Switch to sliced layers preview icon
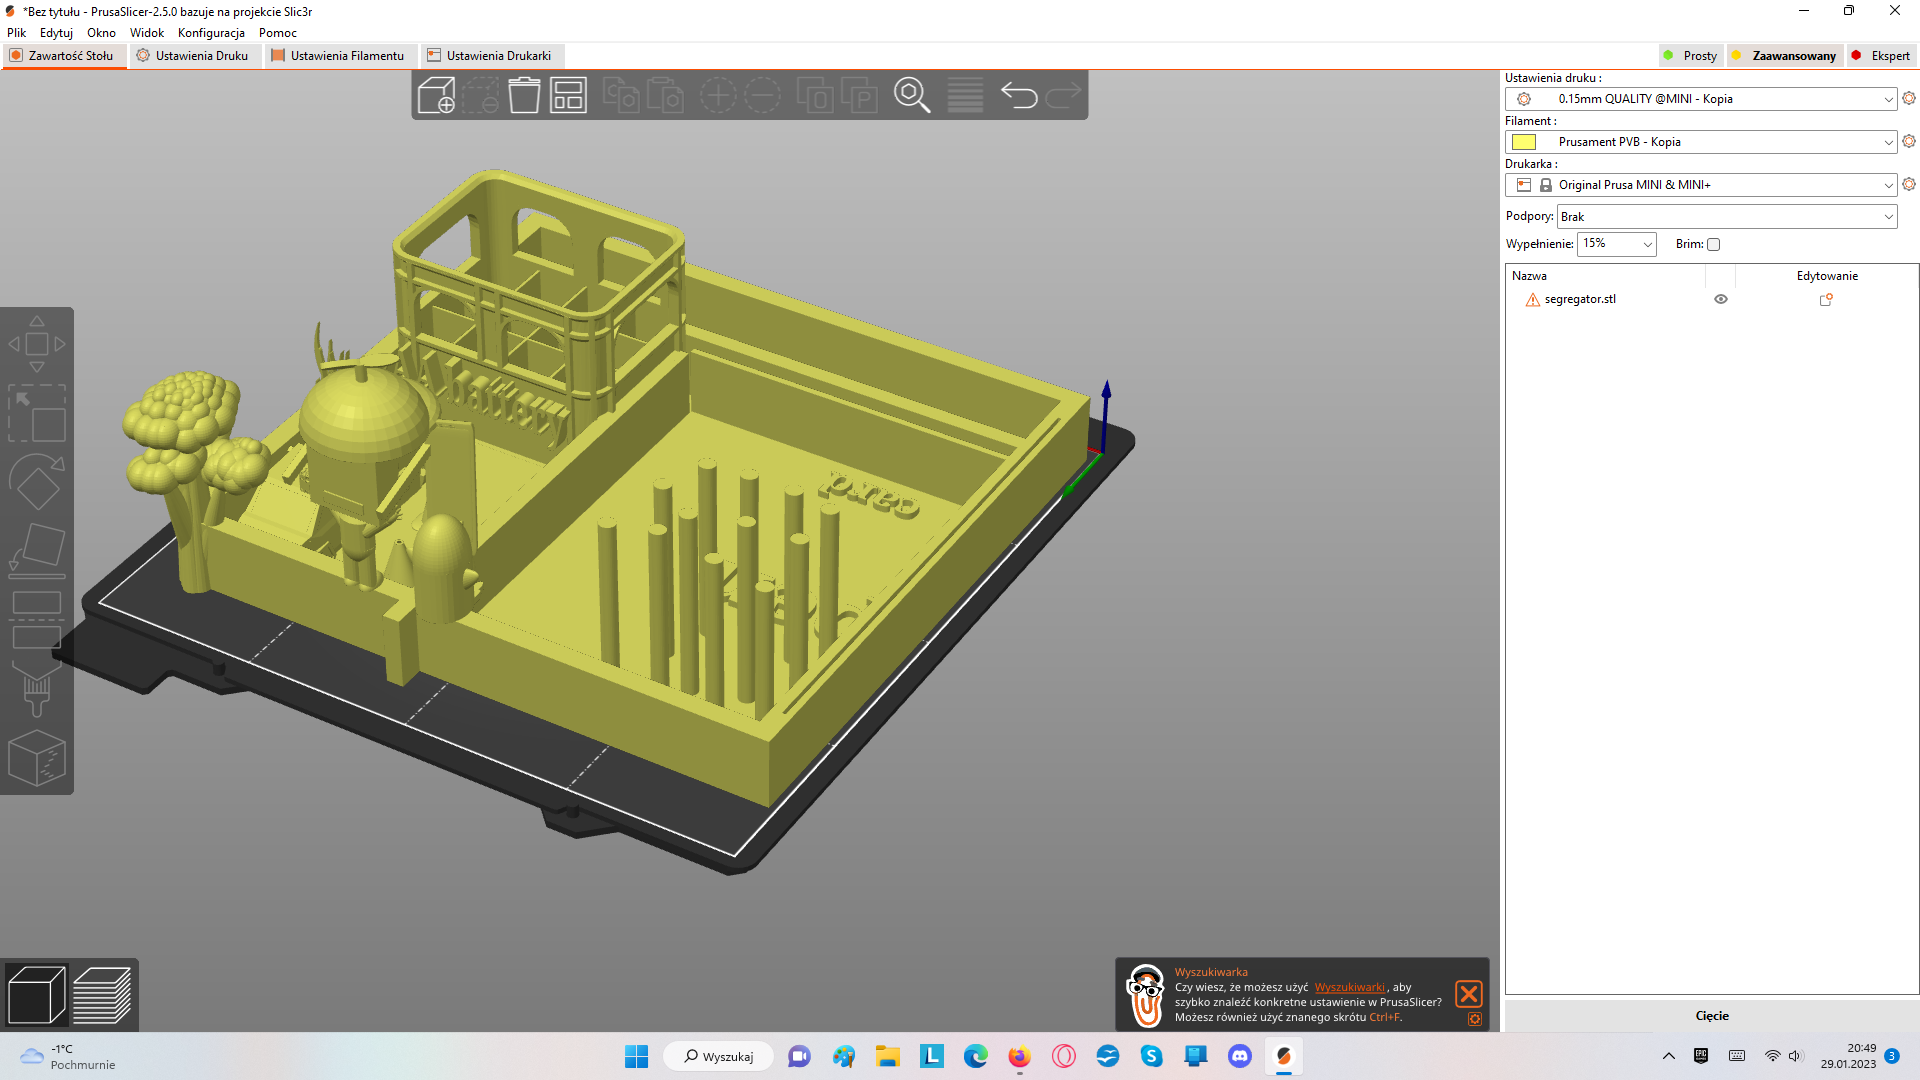The width and height of the screenshot is (1920, 1080). (x=102, y=995)
